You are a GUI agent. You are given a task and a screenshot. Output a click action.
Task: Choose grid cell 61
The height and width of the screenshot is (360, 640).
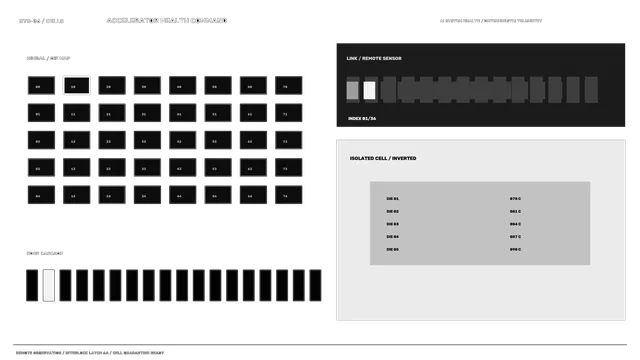click(x=253, y=113)
